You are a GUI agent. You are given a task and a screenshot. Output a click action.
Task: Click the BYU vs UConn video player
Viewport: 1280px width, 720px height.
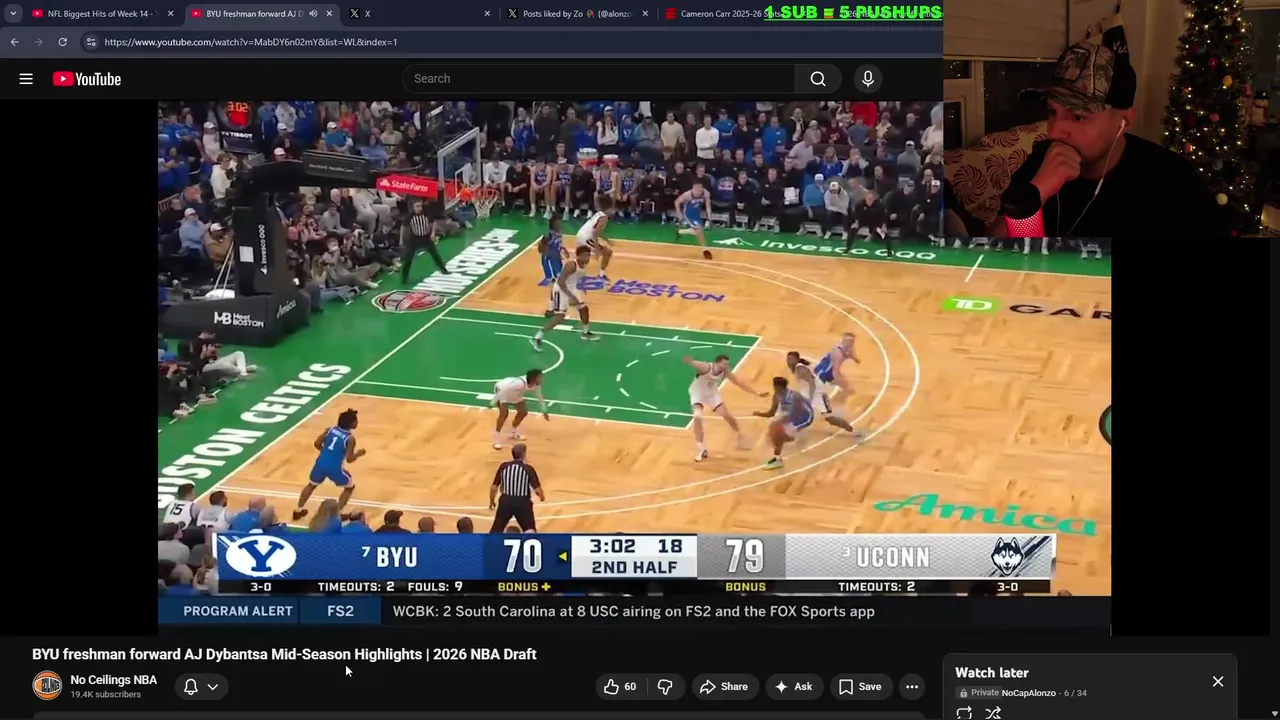point(634,366)
